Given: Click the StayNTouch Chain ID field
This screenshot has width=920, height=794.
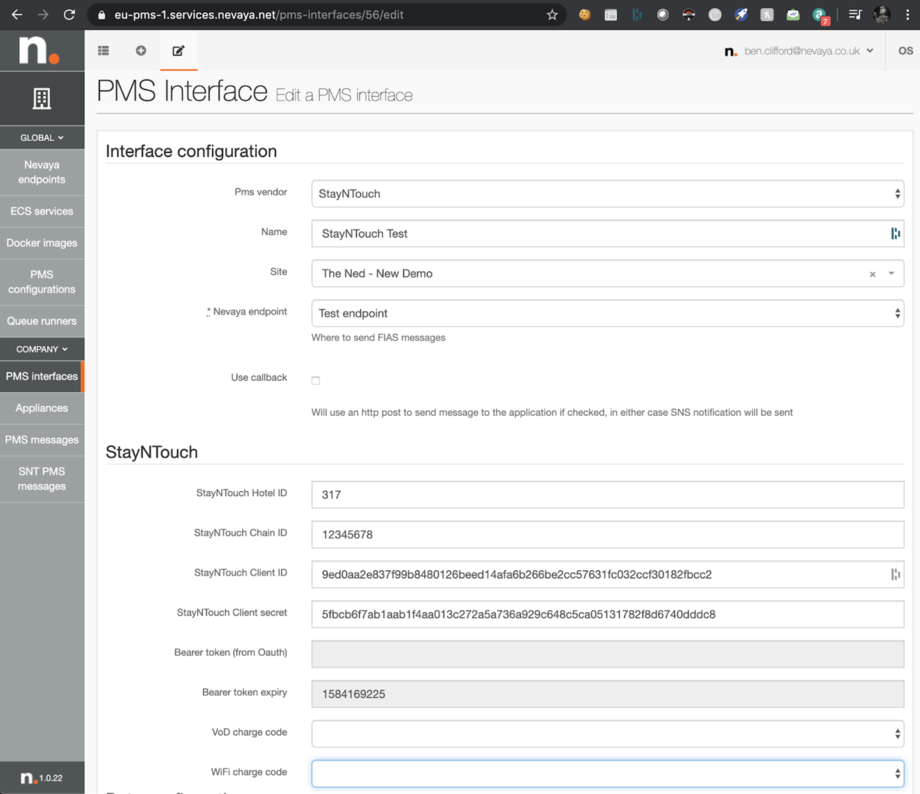Looking at the screenshot, I should [607, 535].
